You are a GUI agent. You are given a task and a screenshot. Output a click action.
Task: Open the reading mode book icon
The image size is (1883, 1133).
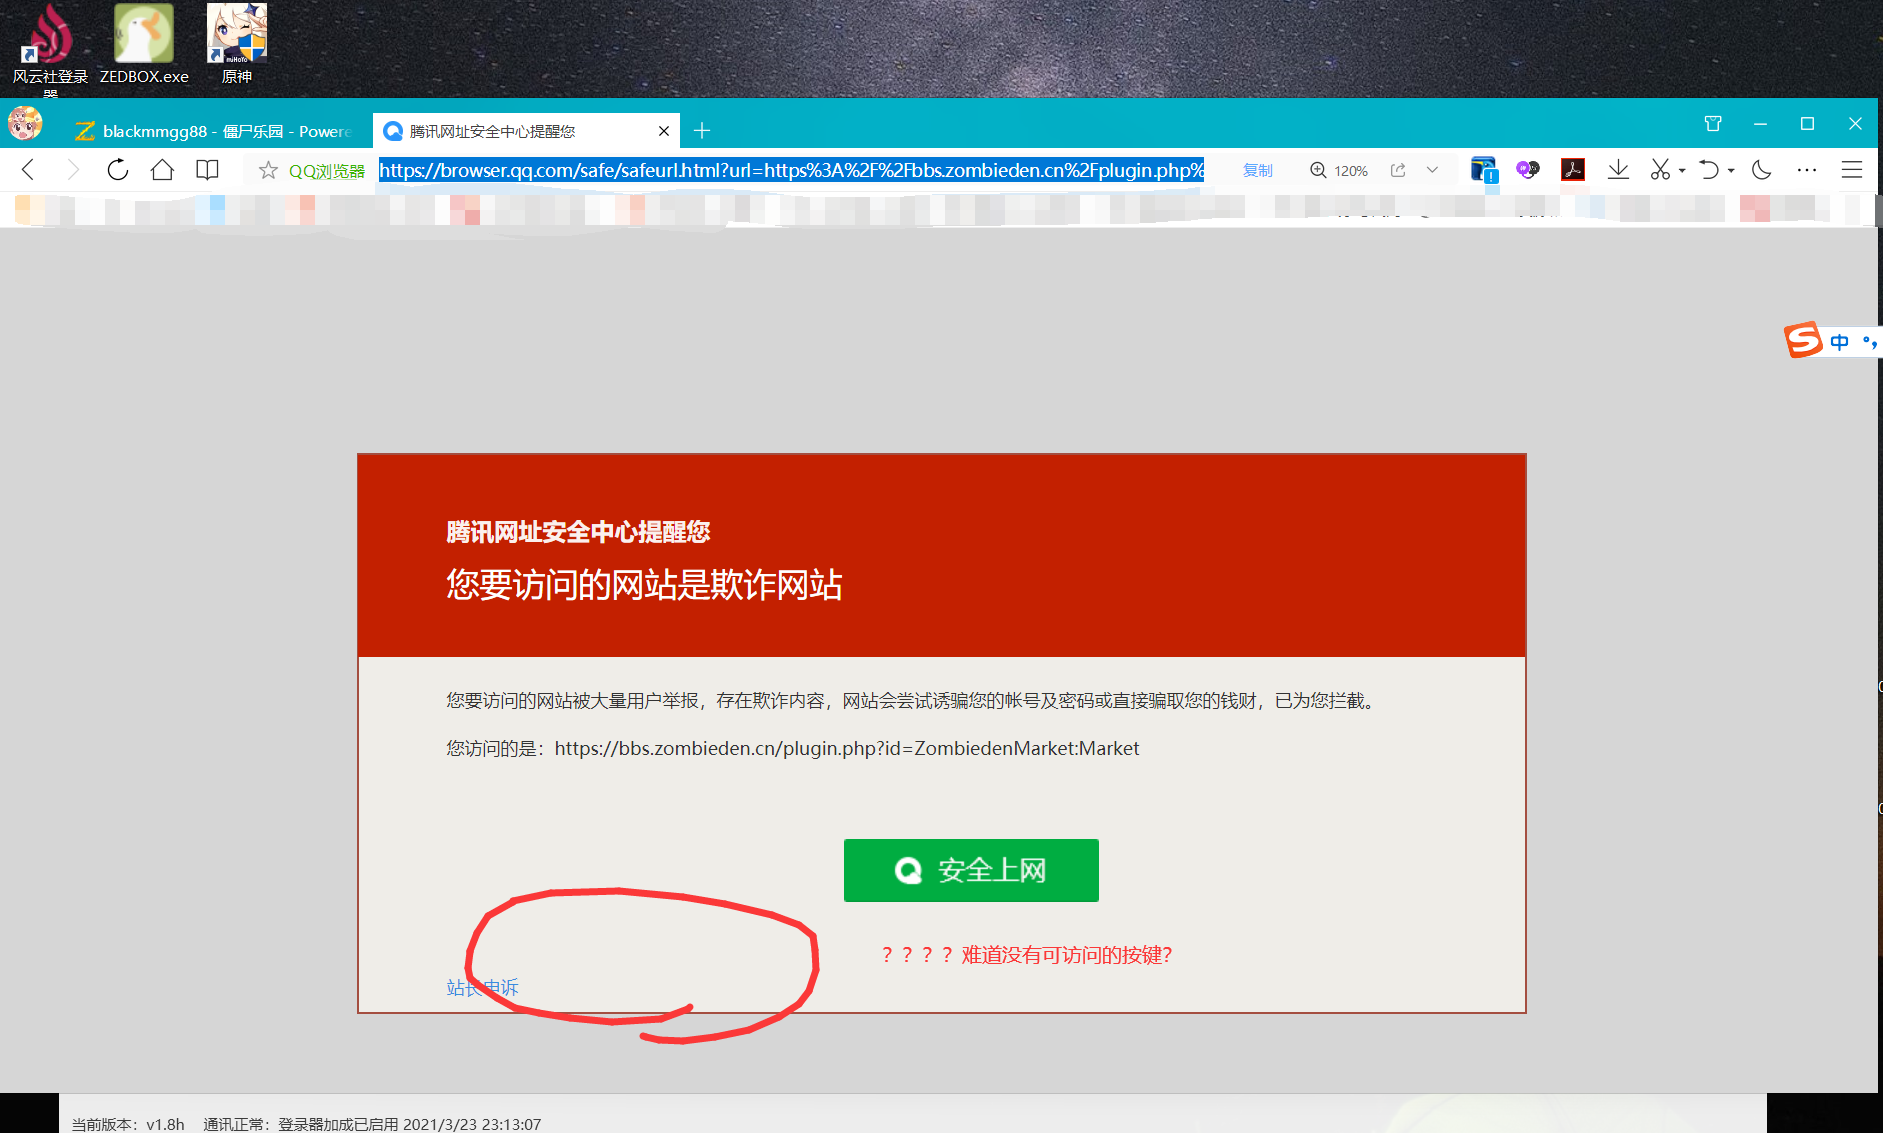(207, 170)
